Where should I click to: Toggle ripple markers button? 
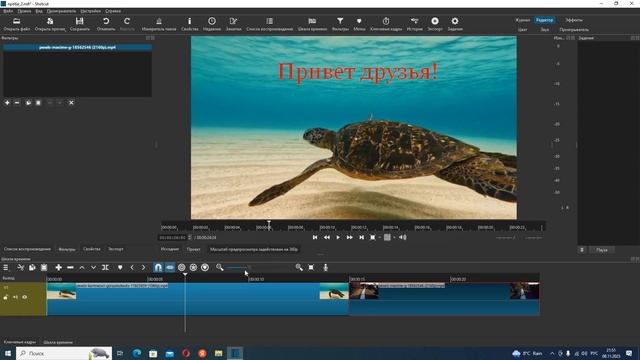205,267
